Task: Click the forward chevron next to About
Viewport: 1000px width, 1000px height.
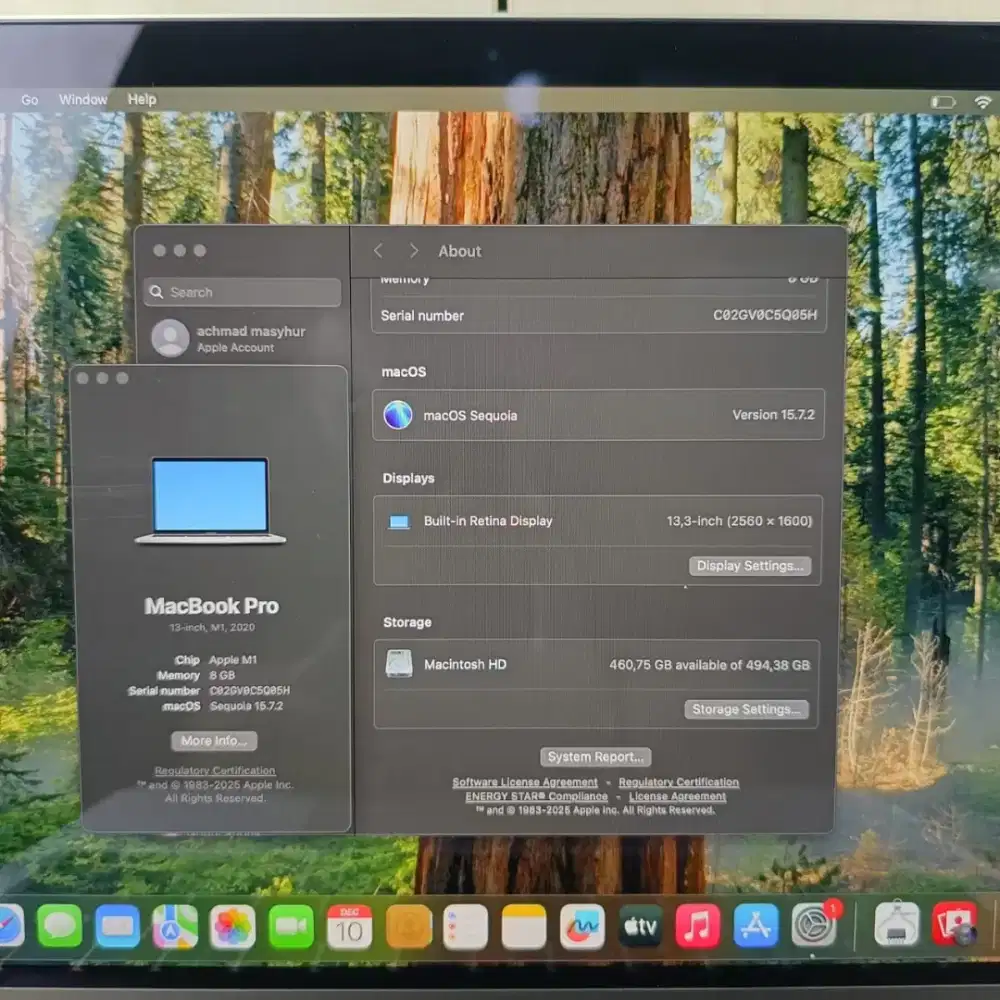Action: [x=413, y=251]
